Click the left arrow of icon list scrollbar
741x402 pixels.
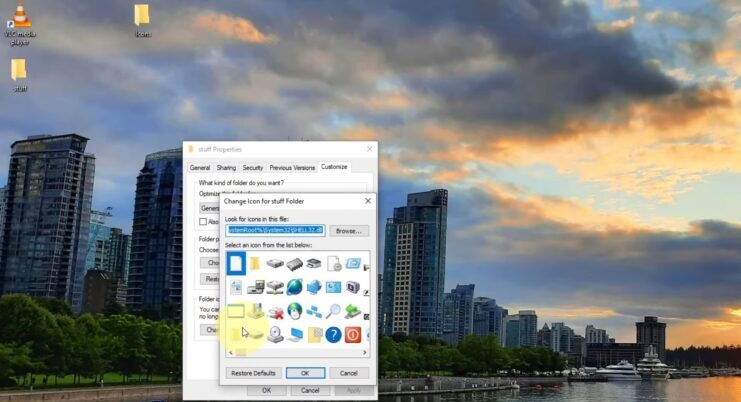[x=231, y=352]
